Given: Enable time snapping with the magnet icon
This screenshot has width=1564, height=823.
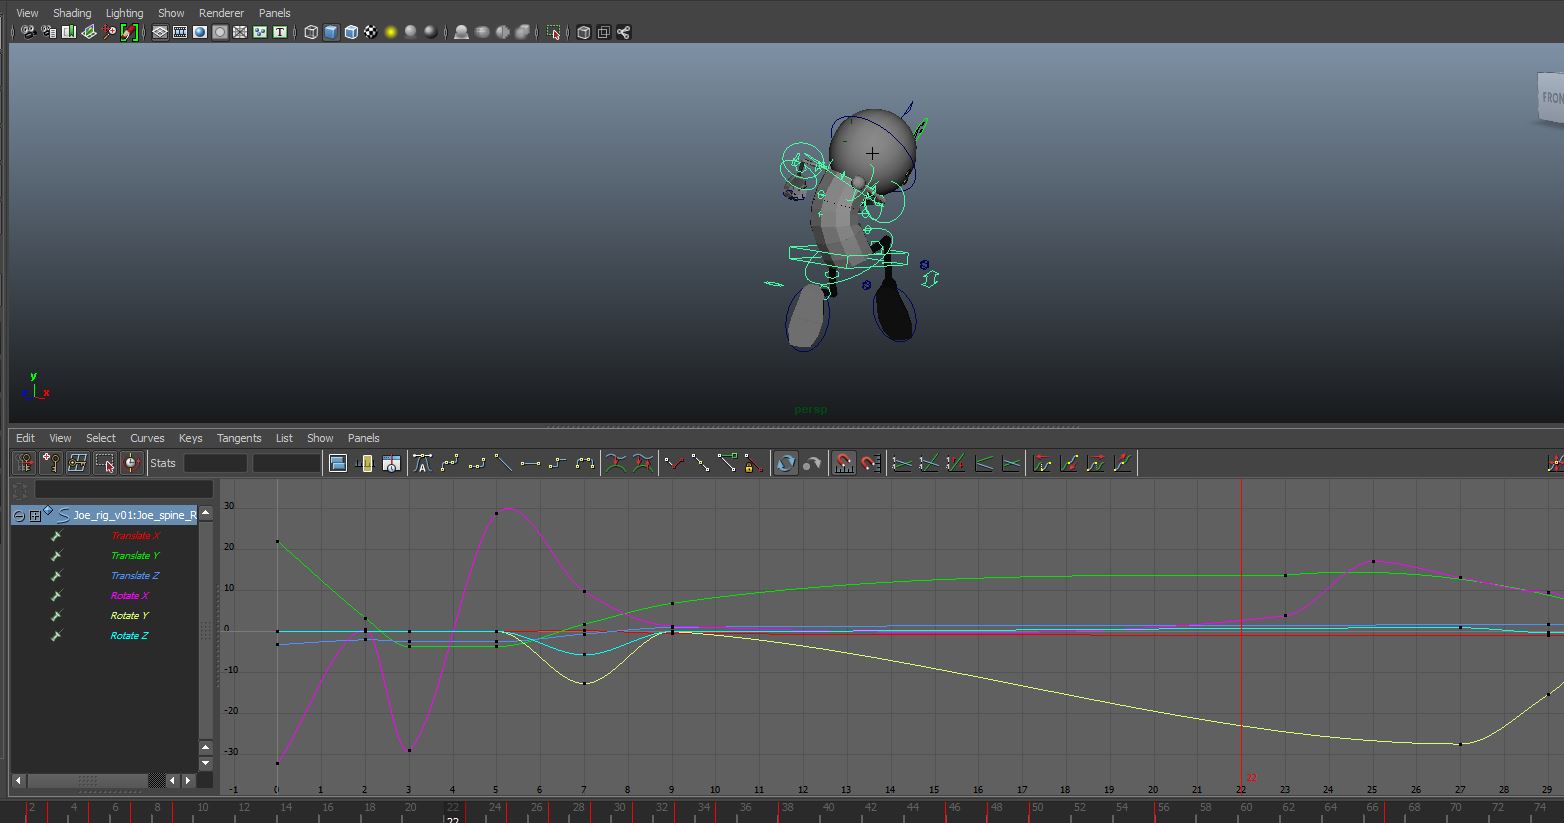Looking at the screenshot, I should coord(843,462).
